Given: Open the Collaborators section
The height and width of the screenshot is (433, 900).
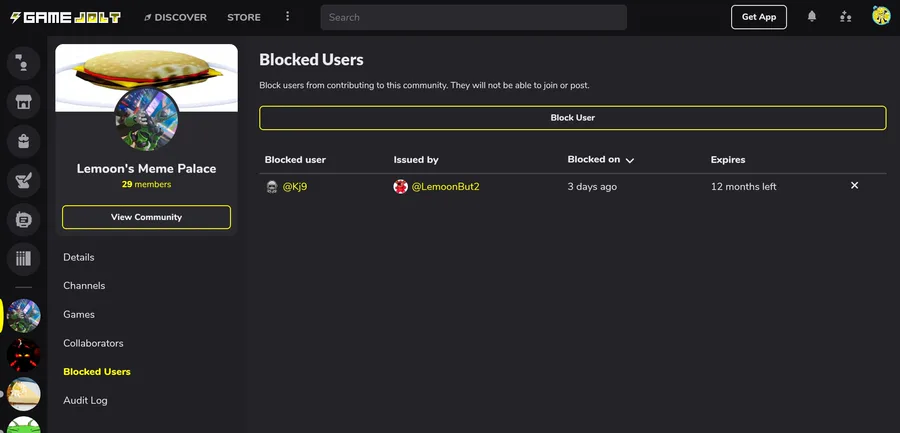Looking at the screenshot, I should [x=93, y=343].
